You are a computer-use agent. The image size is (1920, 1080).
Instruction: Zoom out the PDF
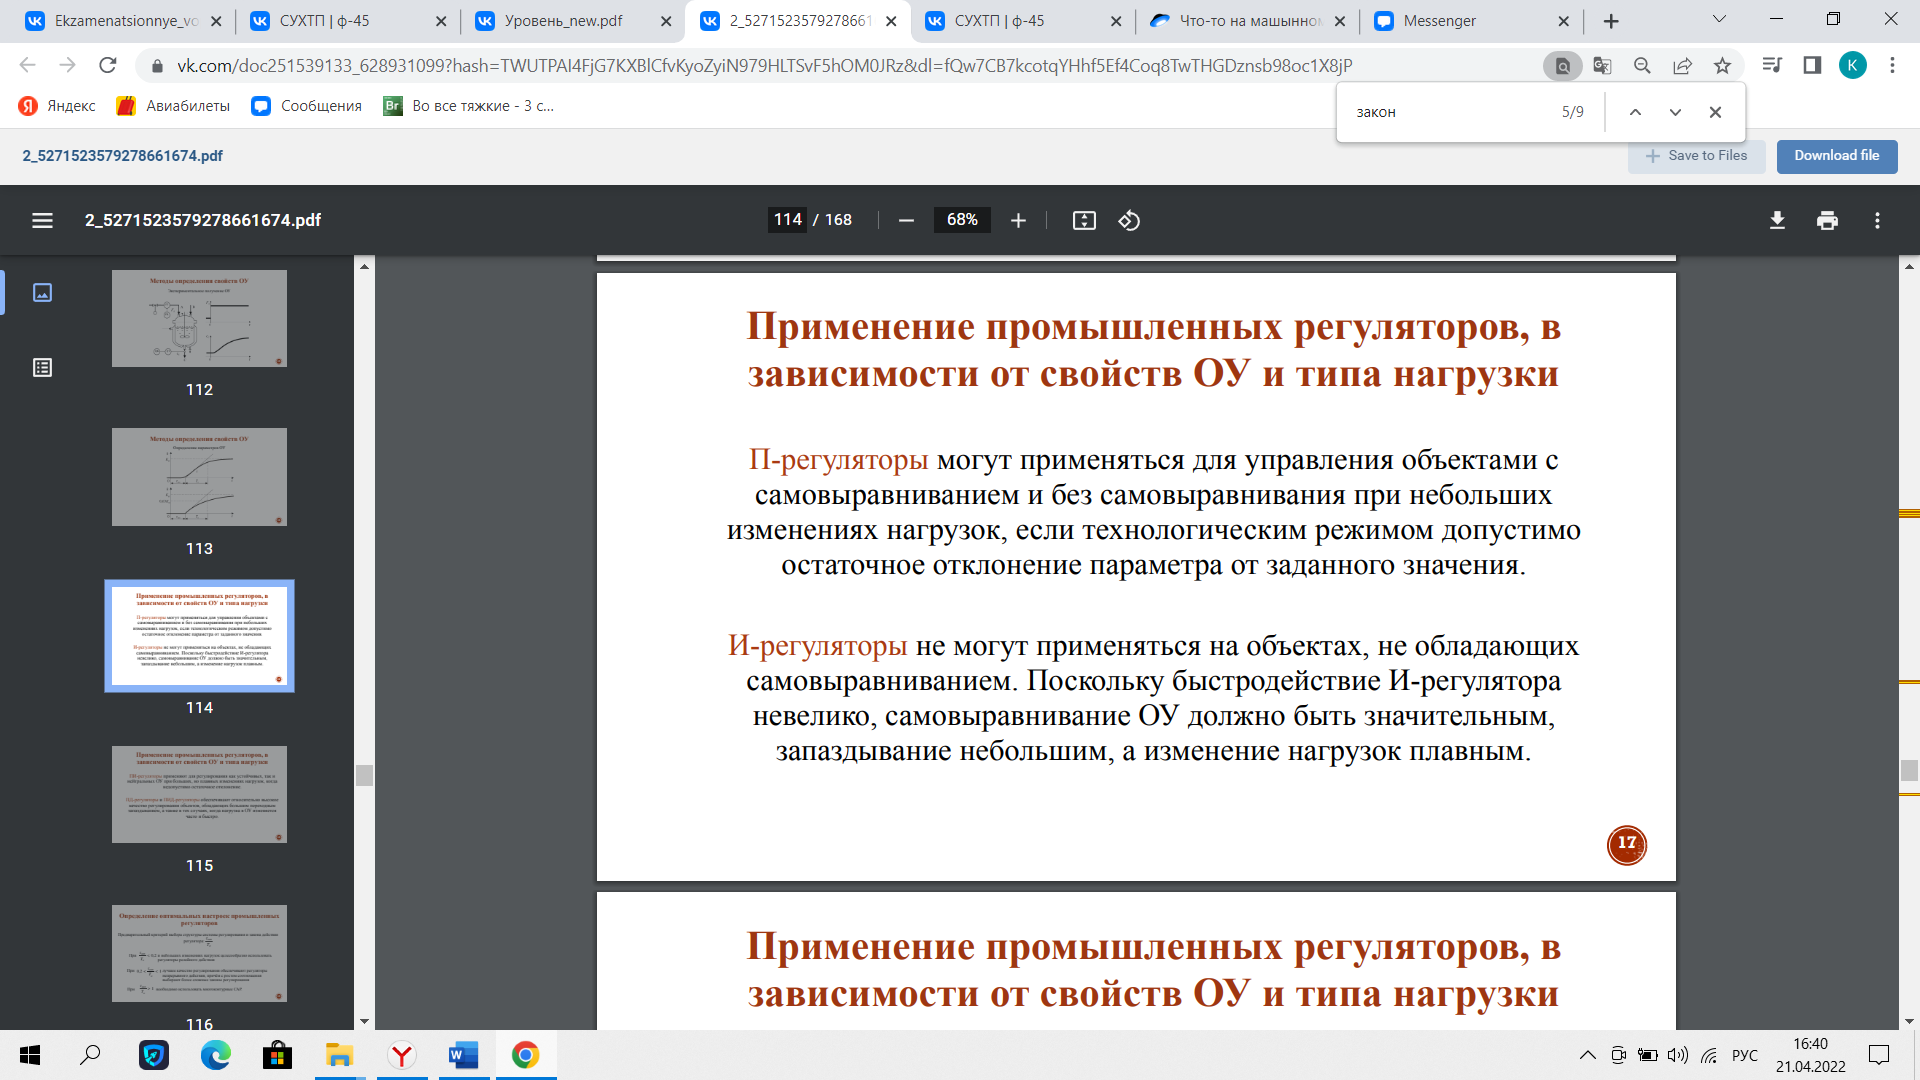pos(906,220)
